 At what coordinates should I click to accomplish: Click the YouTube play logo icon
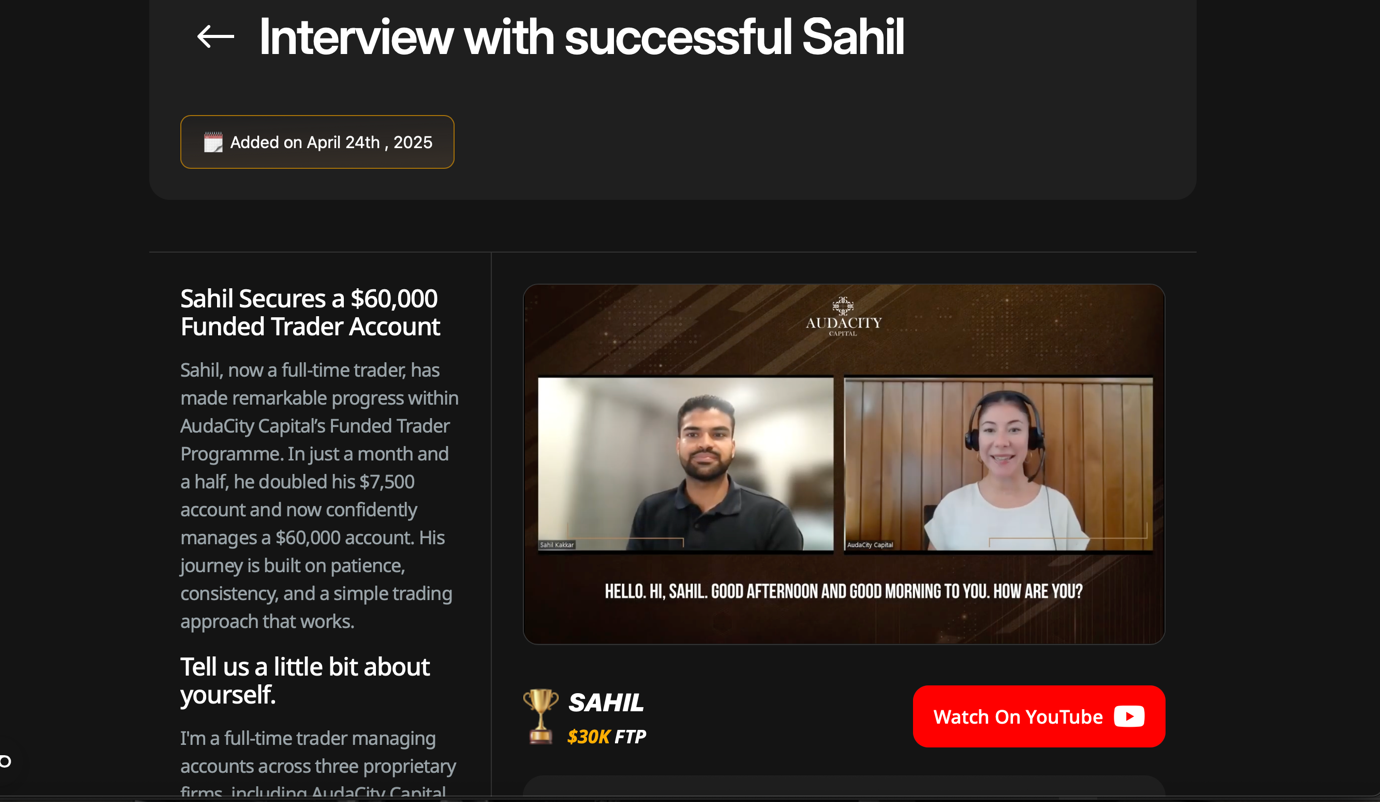[x=1129, y=716]
